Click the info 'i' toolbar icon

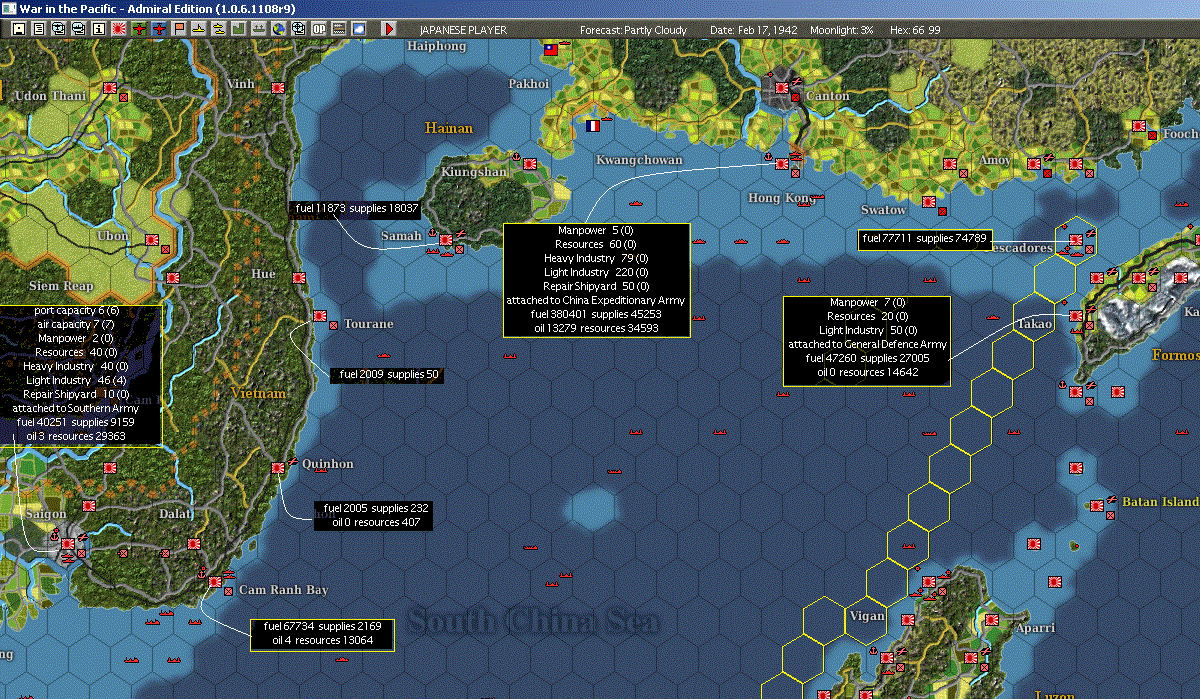point(98,29)
